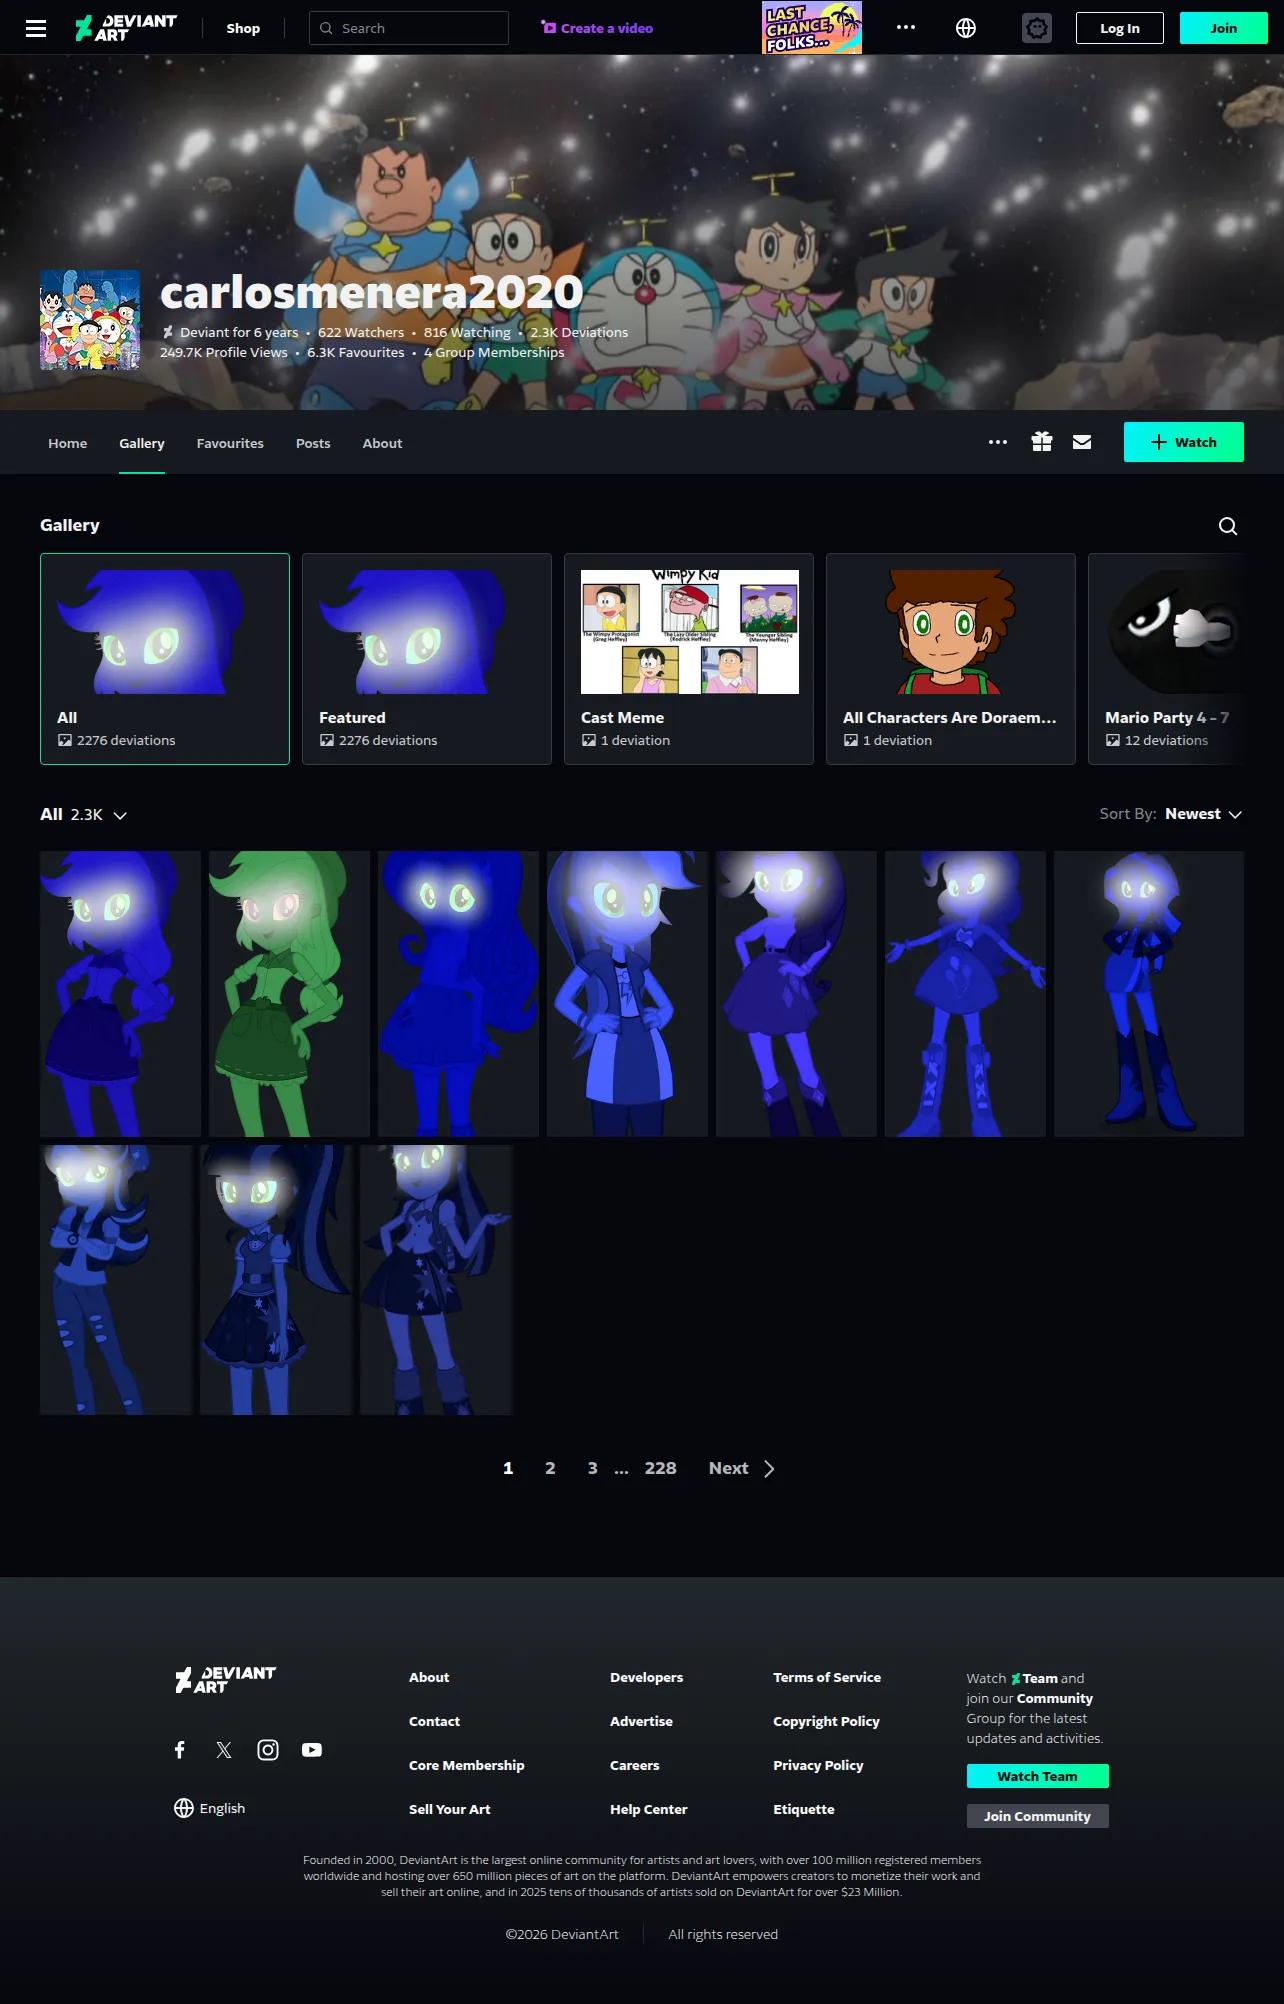
Task: Open the footer Facebook icon
Action: click(x=180, y=1750)
